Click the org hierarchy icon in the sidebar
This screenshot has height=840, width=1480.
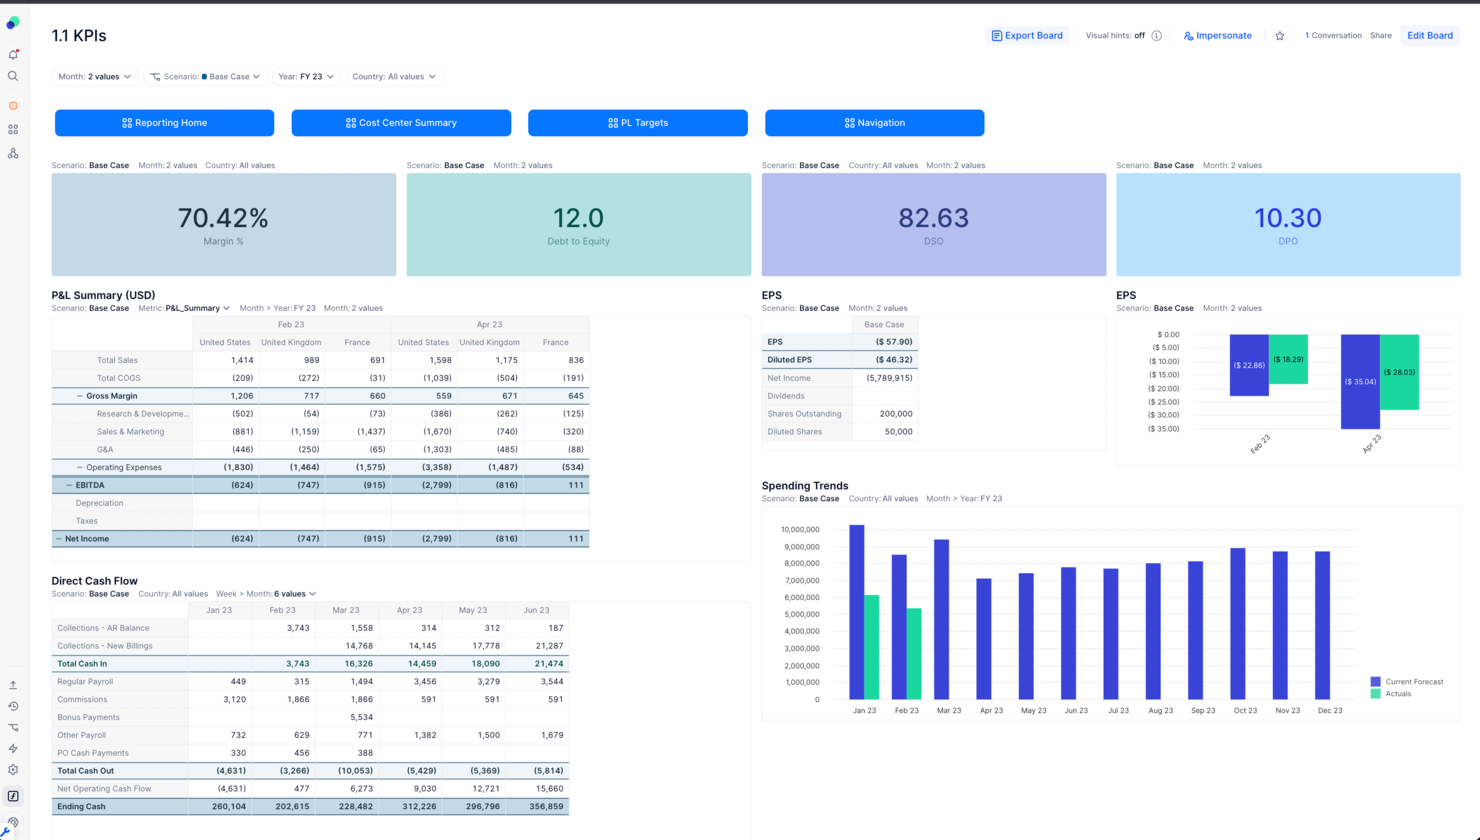click(13, 152)
